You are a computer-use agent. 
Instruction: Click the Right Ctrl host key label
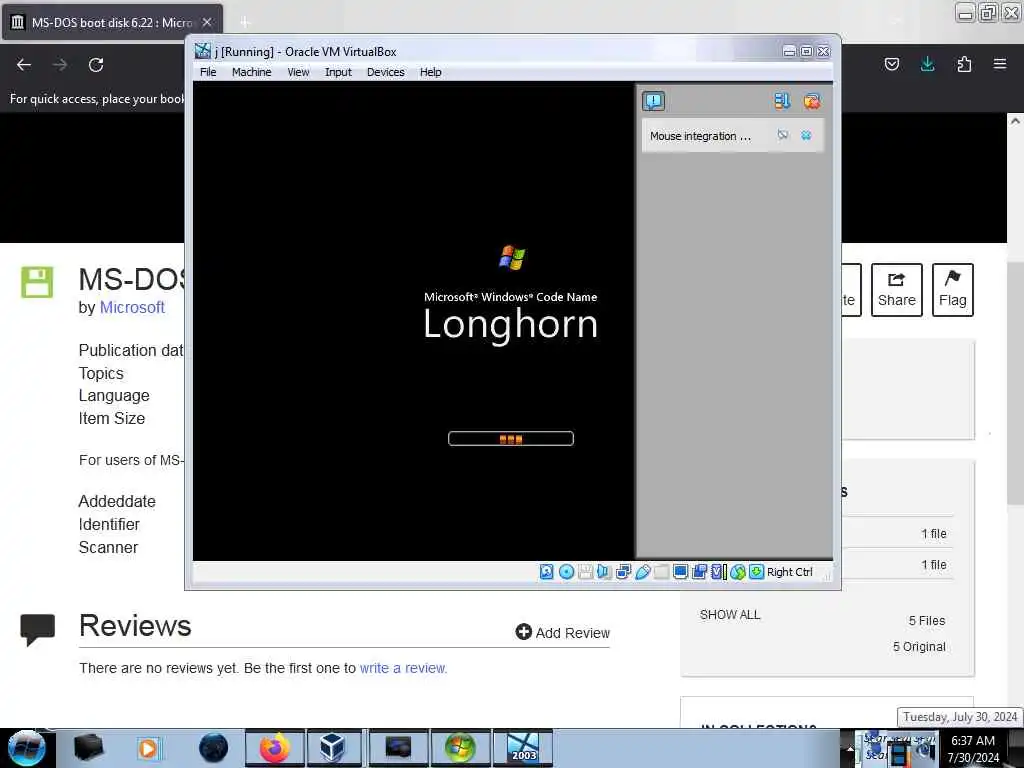pyautogui.click(x=790, y=572)
